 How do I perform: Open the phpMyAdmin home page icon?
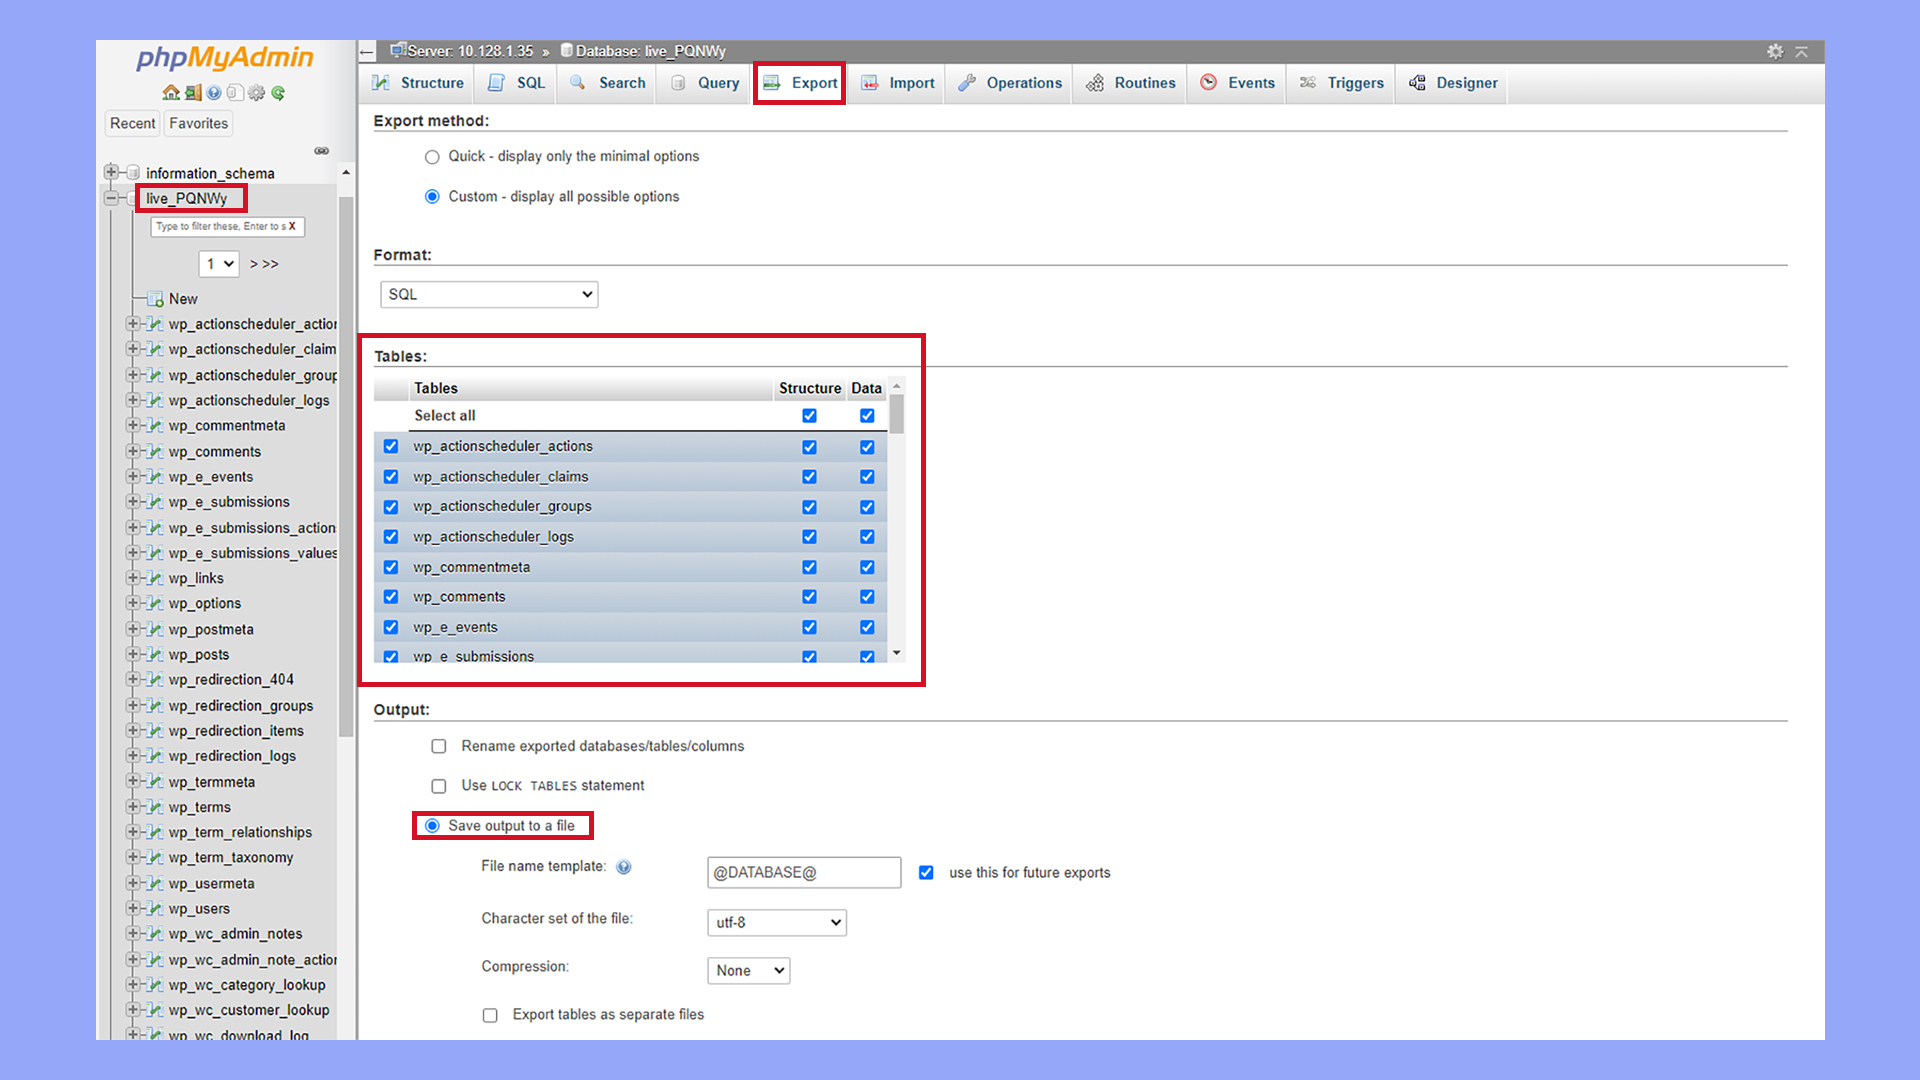(170, 93)
